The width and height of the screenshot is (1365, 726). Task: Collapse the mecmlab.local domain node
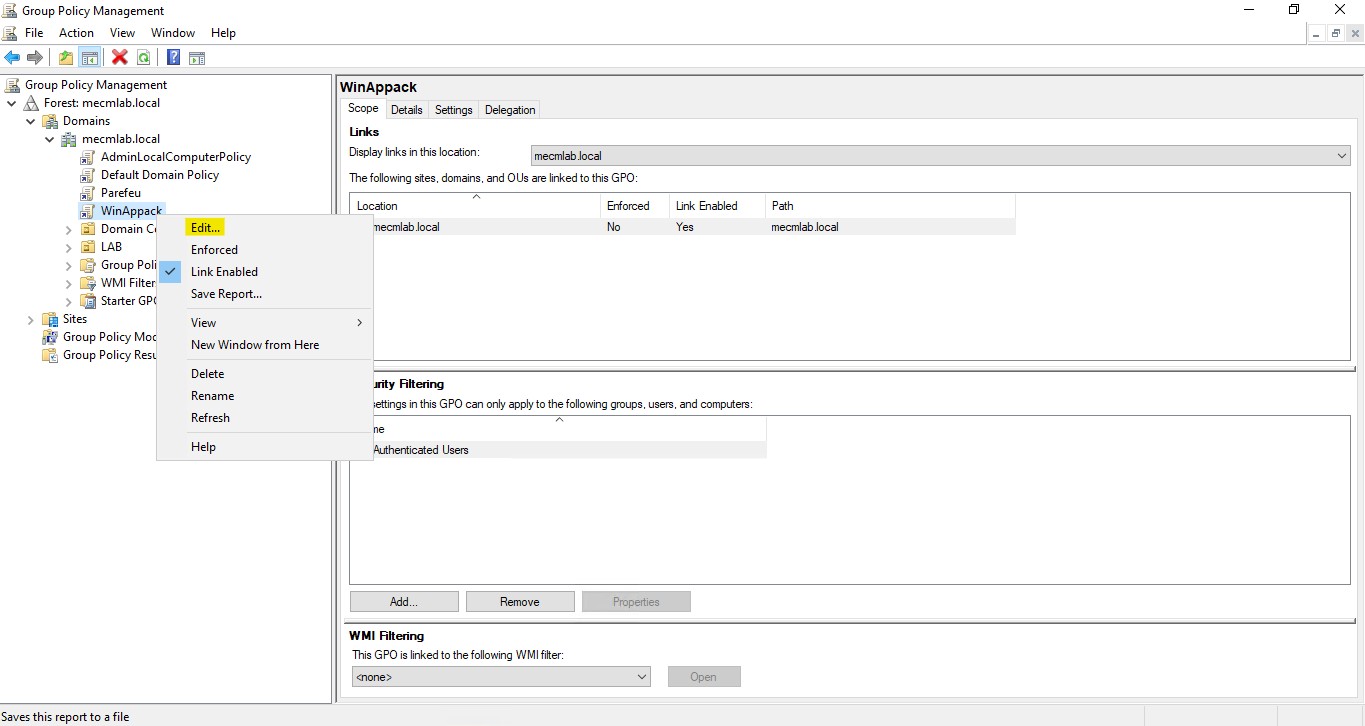(48, 139)
